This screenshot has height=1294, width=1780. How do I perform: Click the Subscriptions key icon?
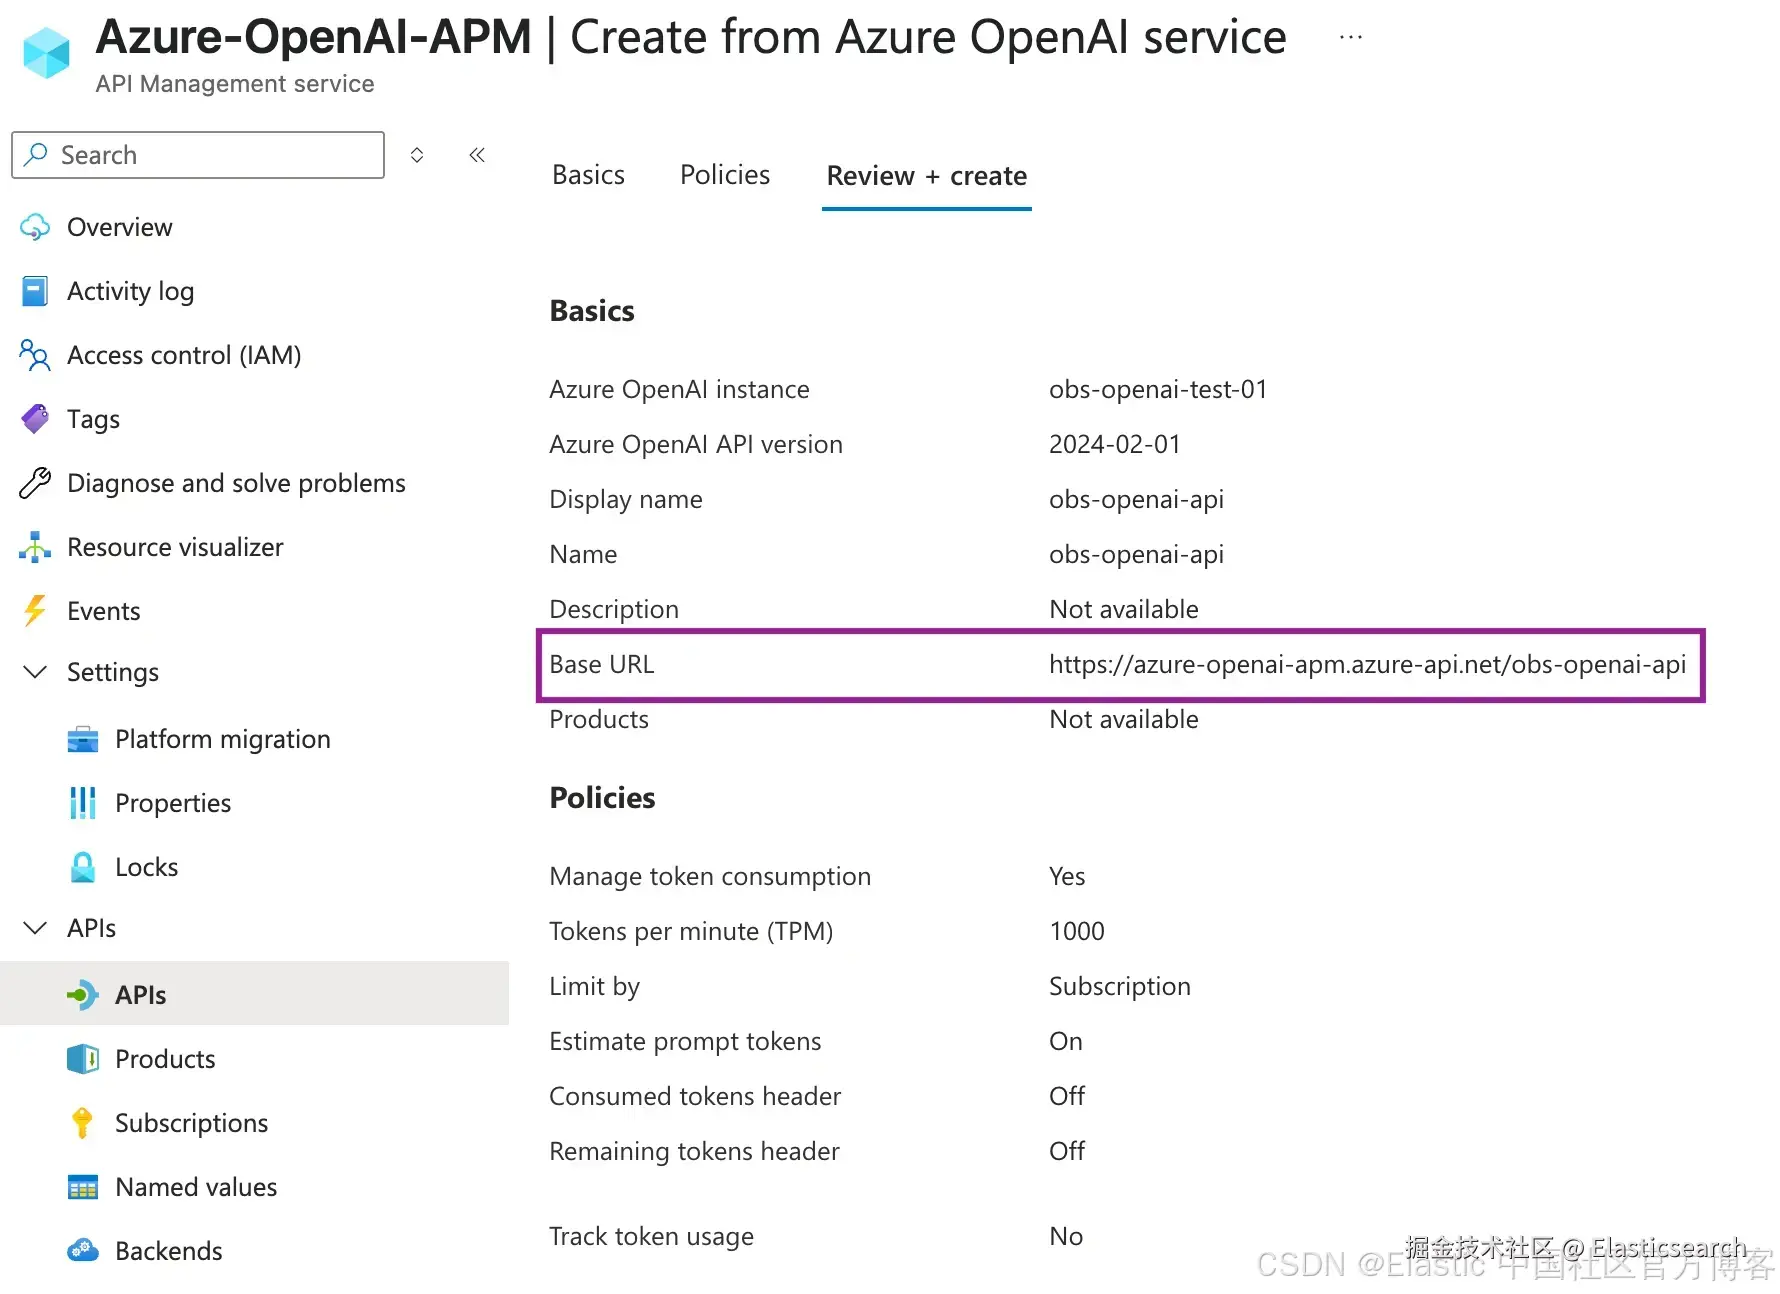point(83,1123)
